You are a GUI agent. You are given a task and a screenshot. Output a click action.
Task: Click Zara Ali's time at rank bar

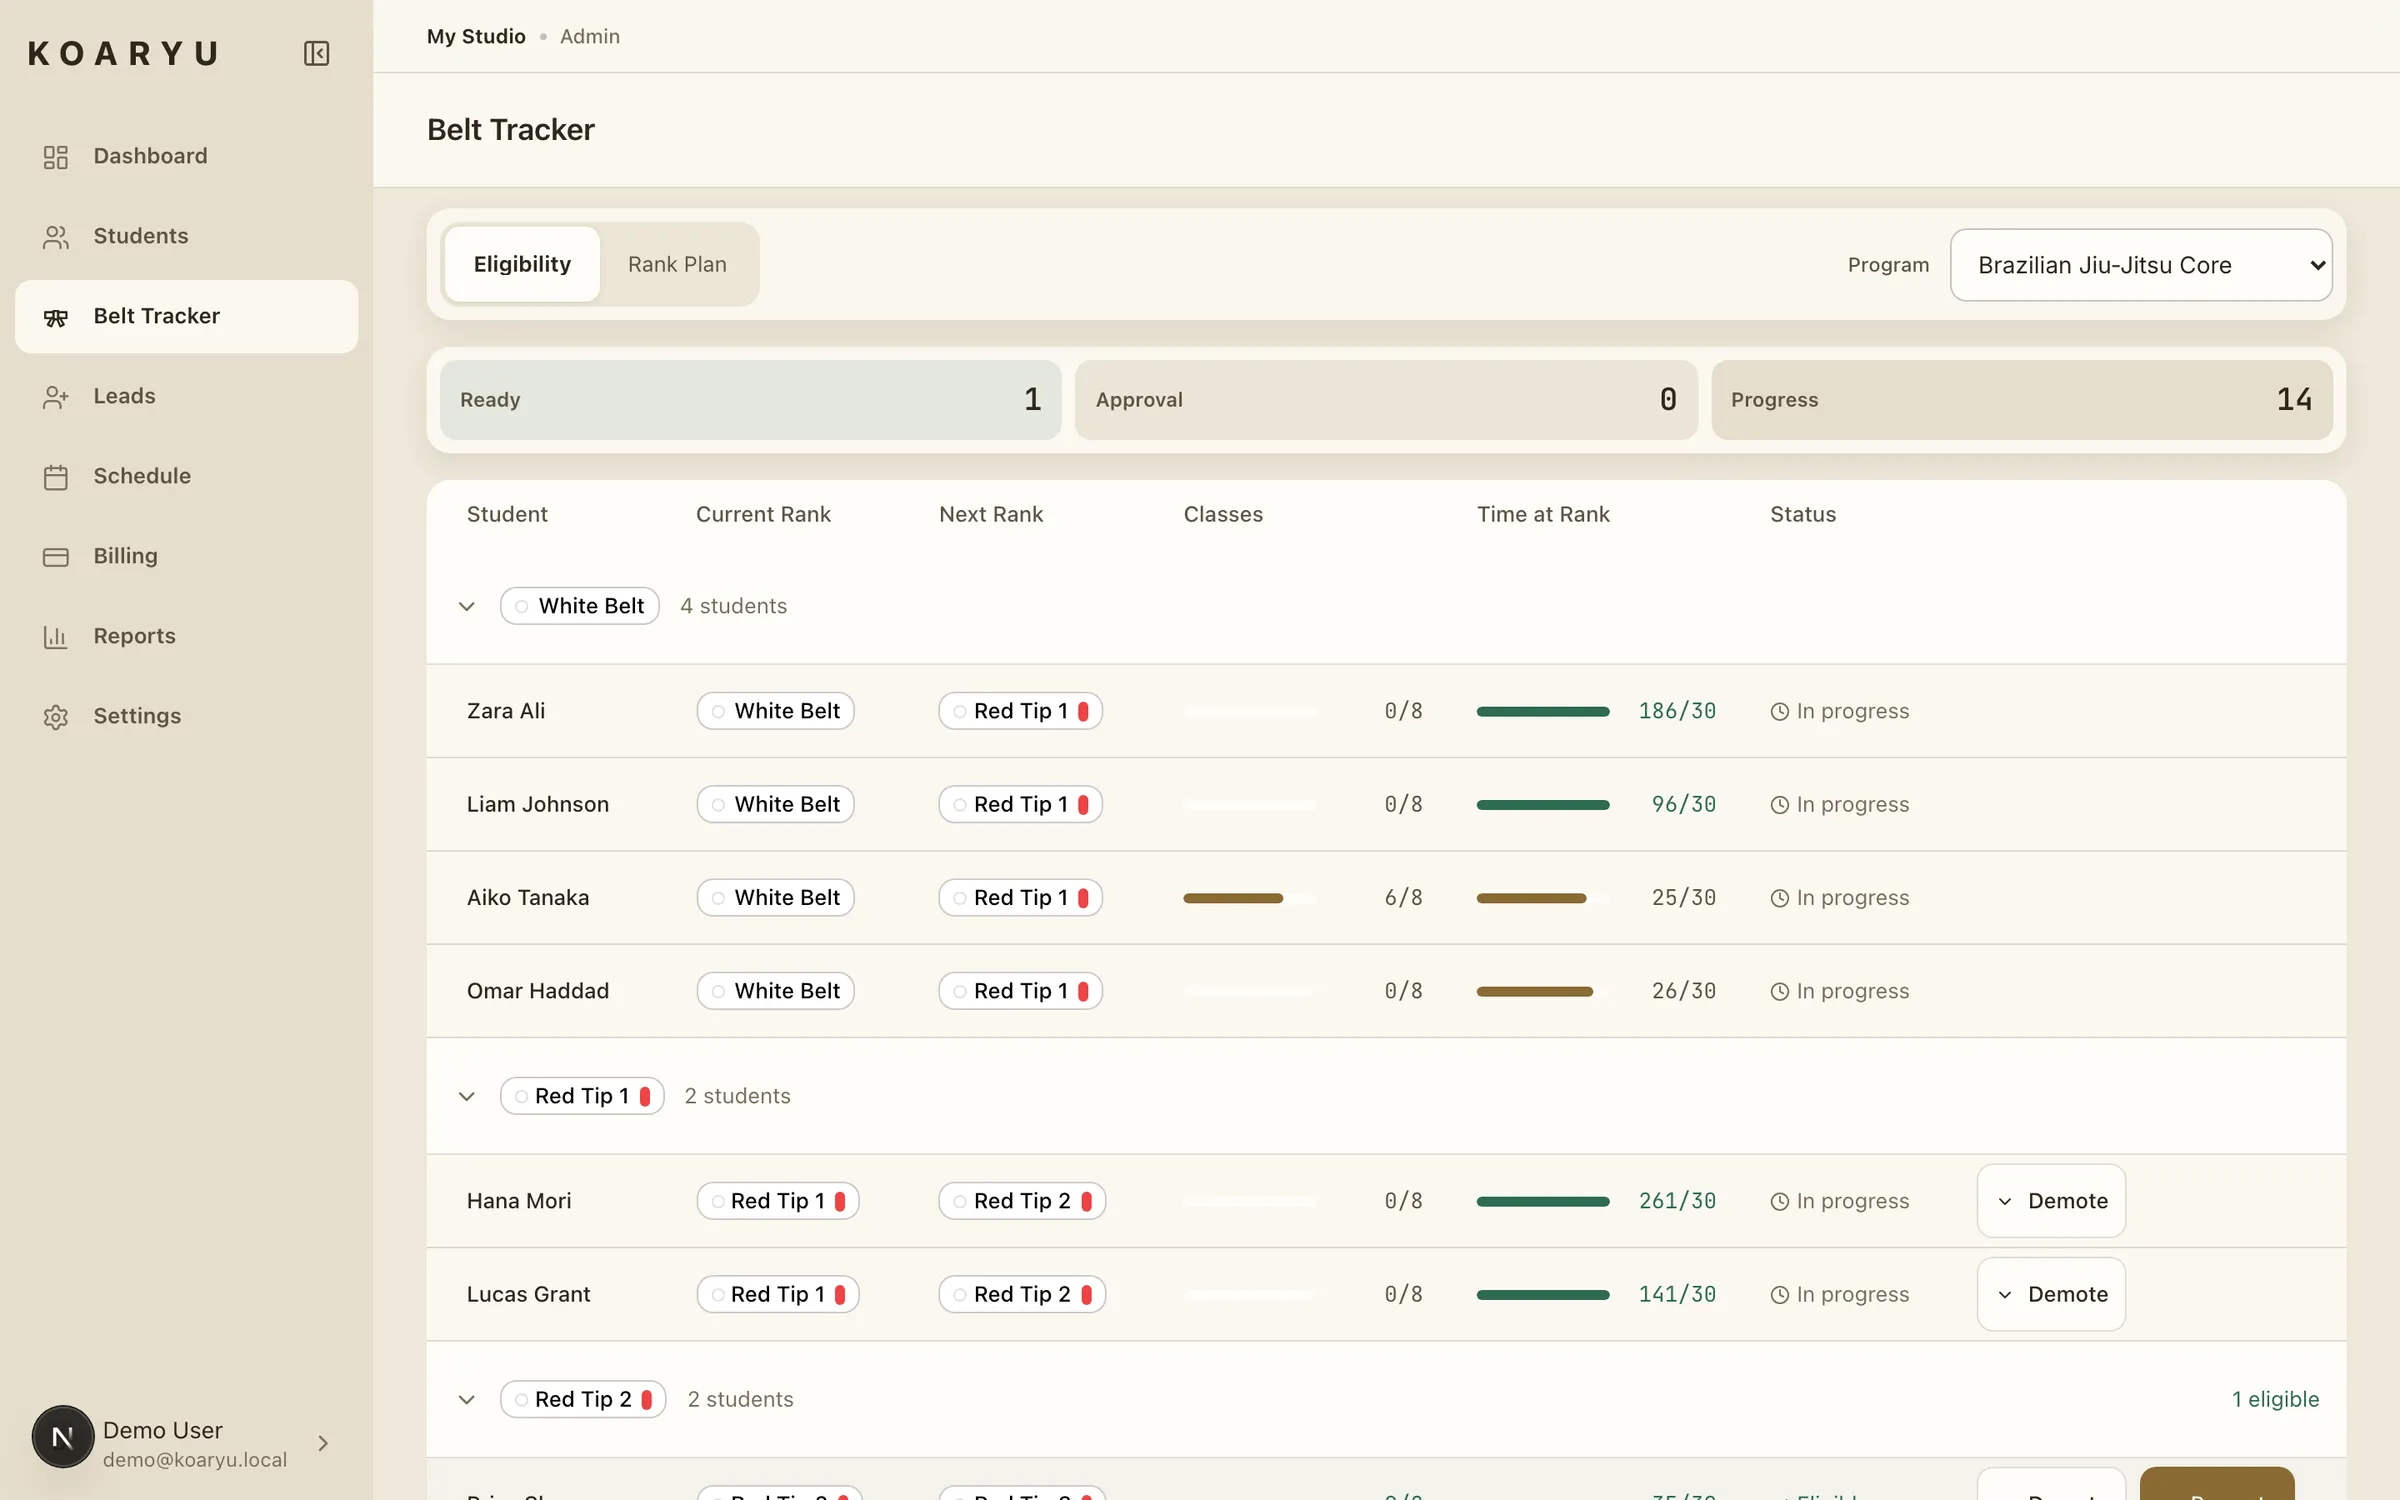pos(1543,711)
